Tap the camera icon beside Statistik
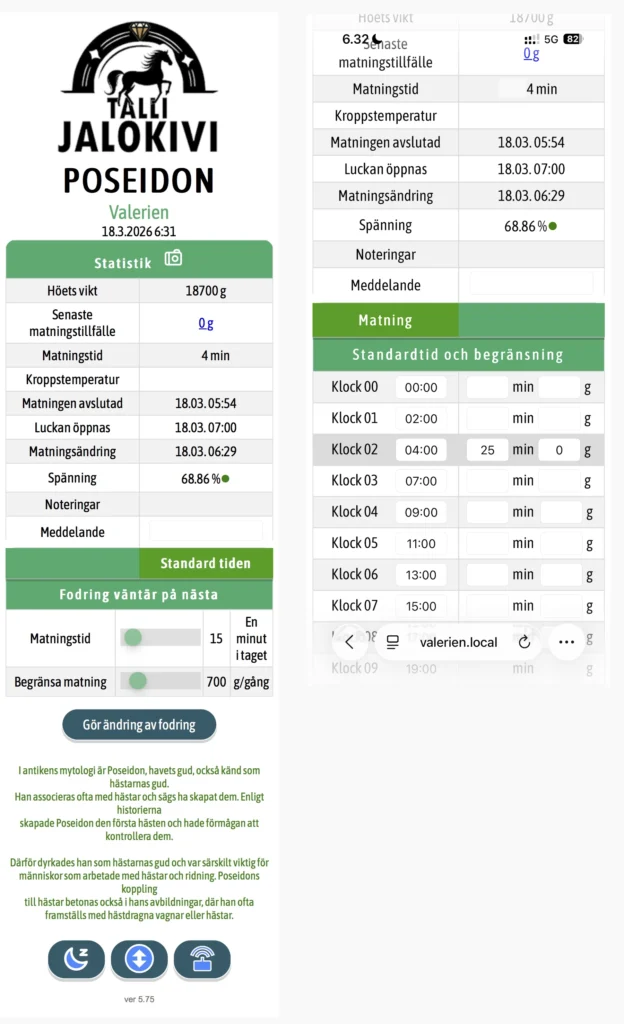Screen dimensions: 624x1024 pos(173,258)
